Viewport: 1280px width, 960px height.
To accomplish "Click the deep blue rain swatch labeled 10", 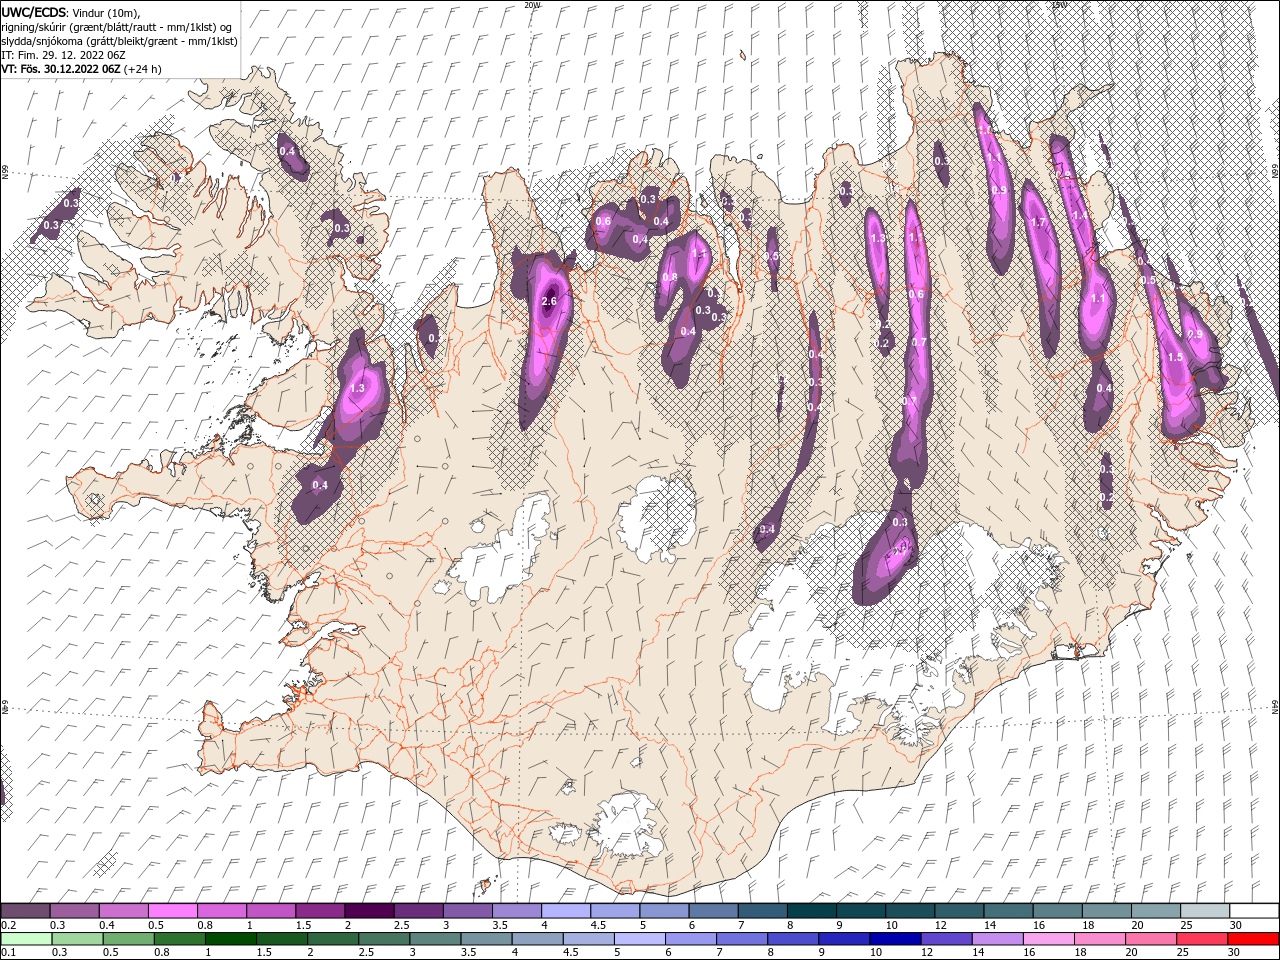I will [x=894, y=939].
